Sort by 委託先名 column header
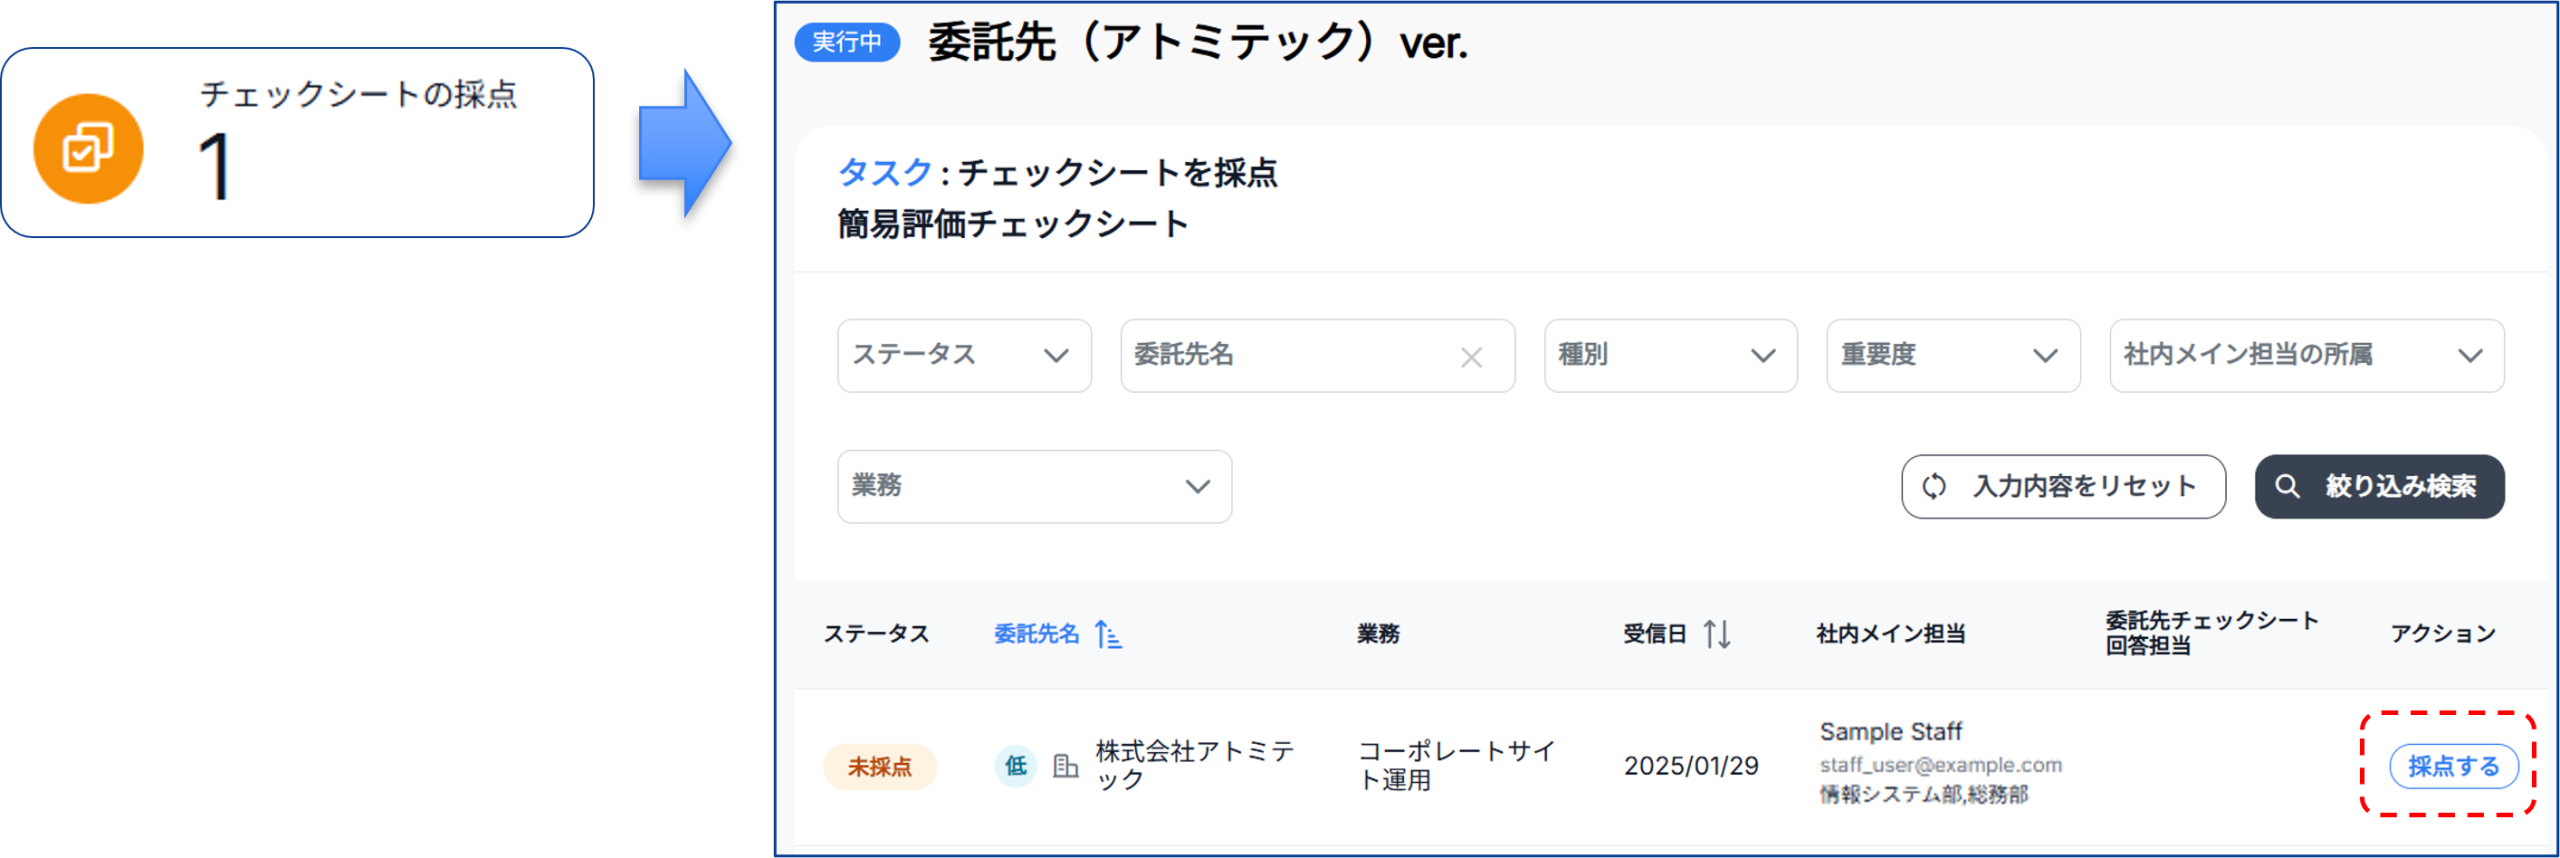2560x858 pixels. (1036, 633)
